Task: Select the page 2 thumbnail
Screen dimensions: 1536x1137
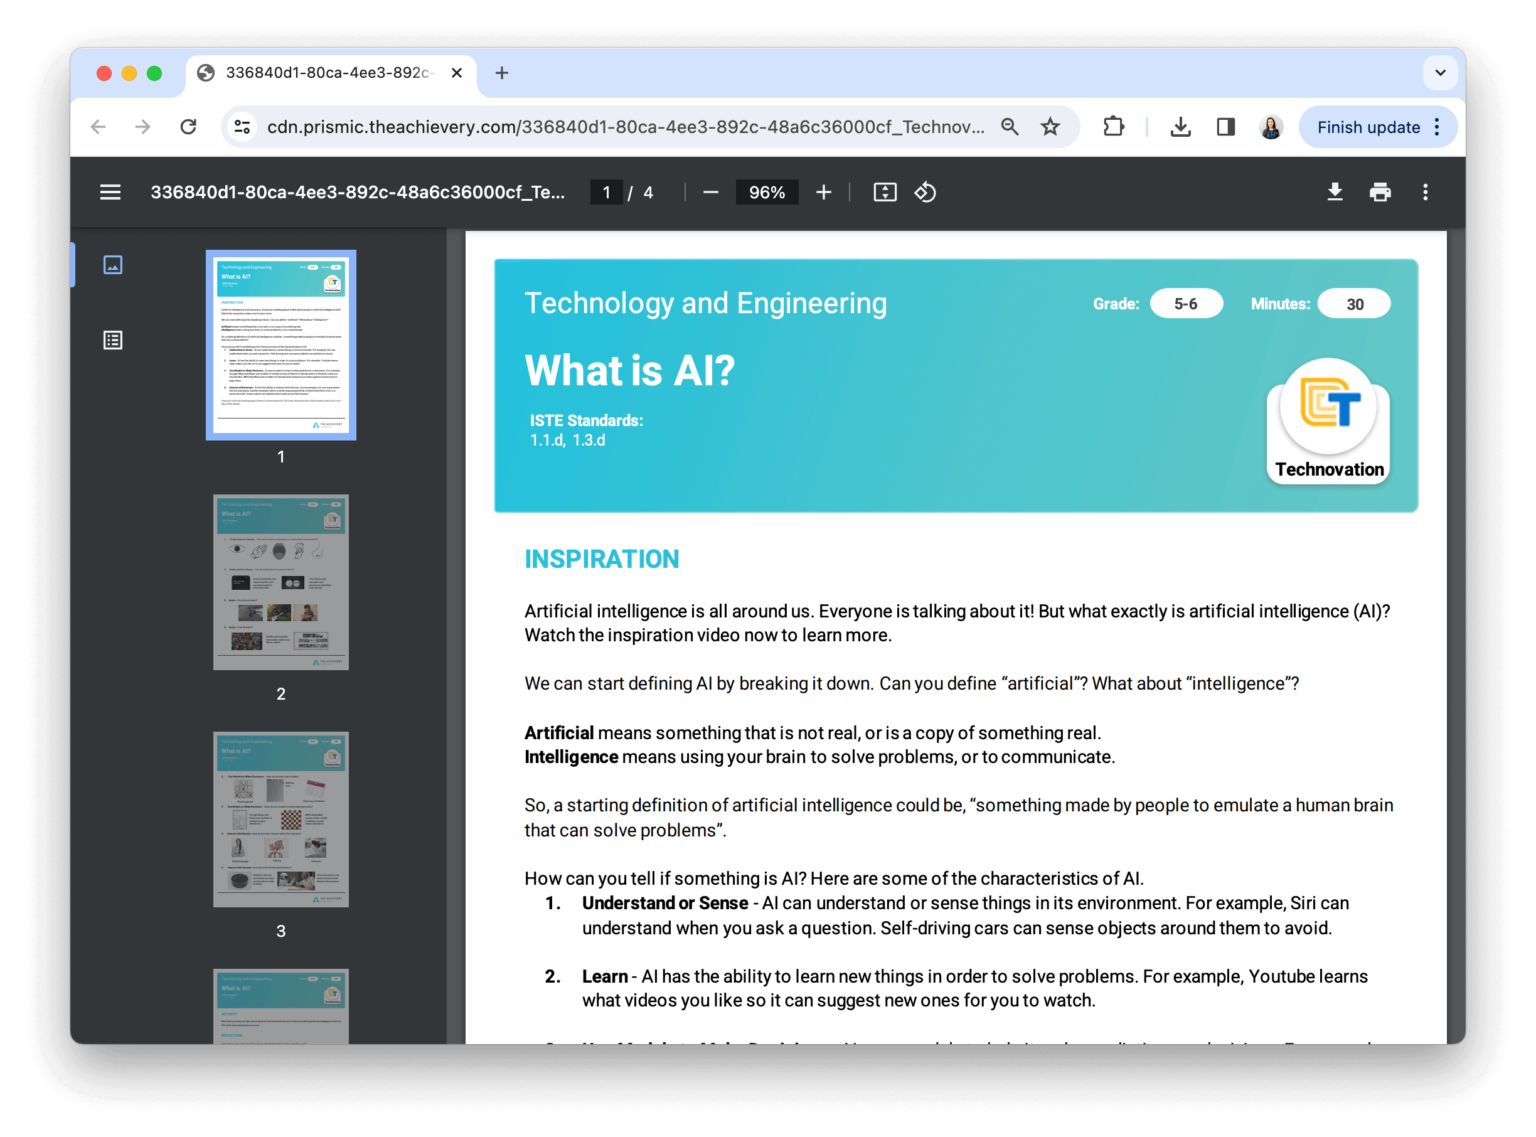Action: pyautogui.click(x=280, y=581)
